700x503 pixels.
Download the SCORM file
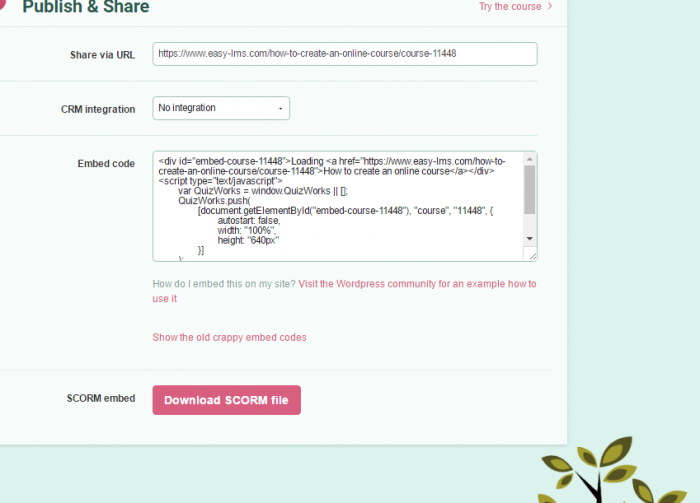(x=226, y=400)
